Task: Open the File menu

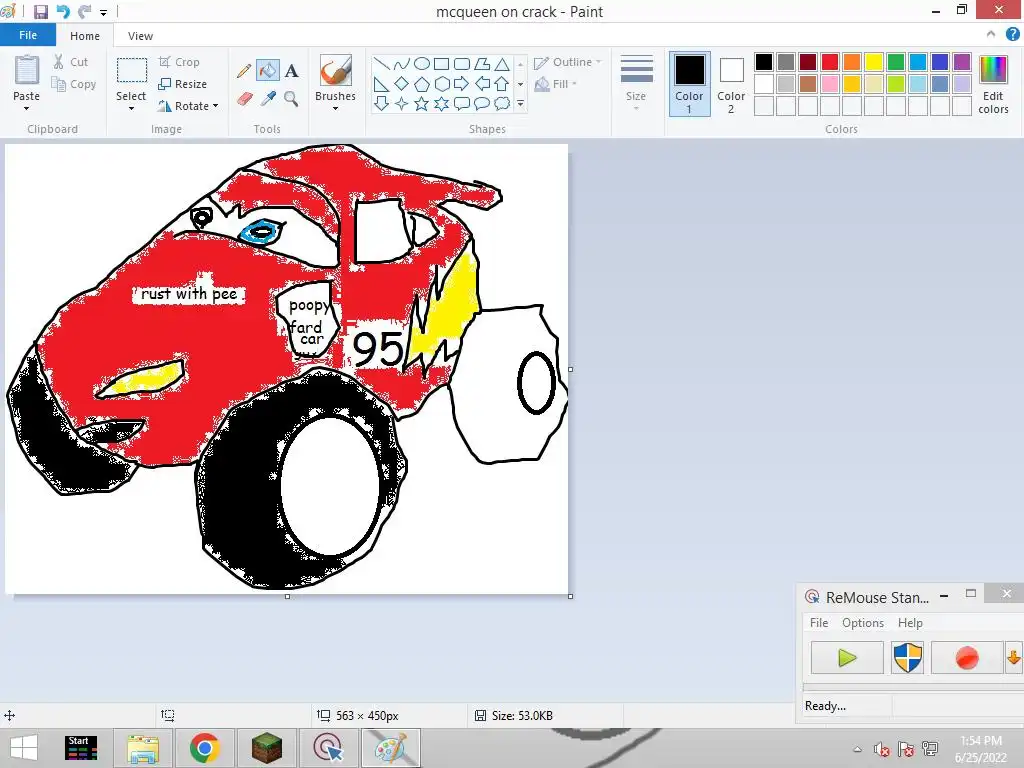Action: click(x=28, y=35)
